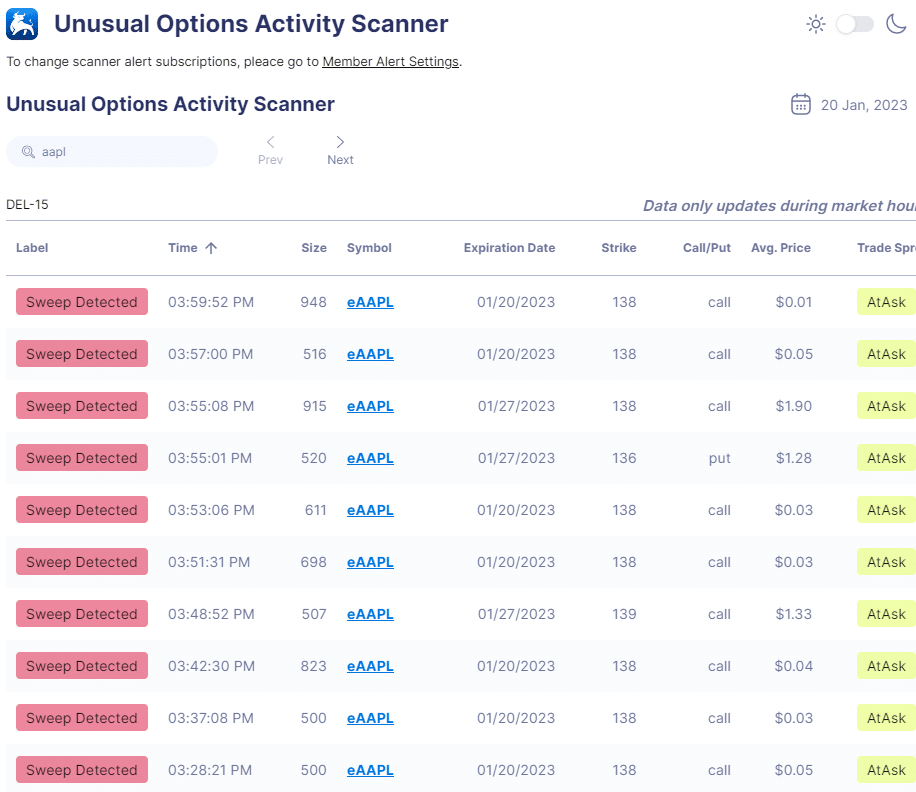916x792 pixels.
Task: Open eAAPL link in 03:55:01 PM row
Action: pos(370,458)
